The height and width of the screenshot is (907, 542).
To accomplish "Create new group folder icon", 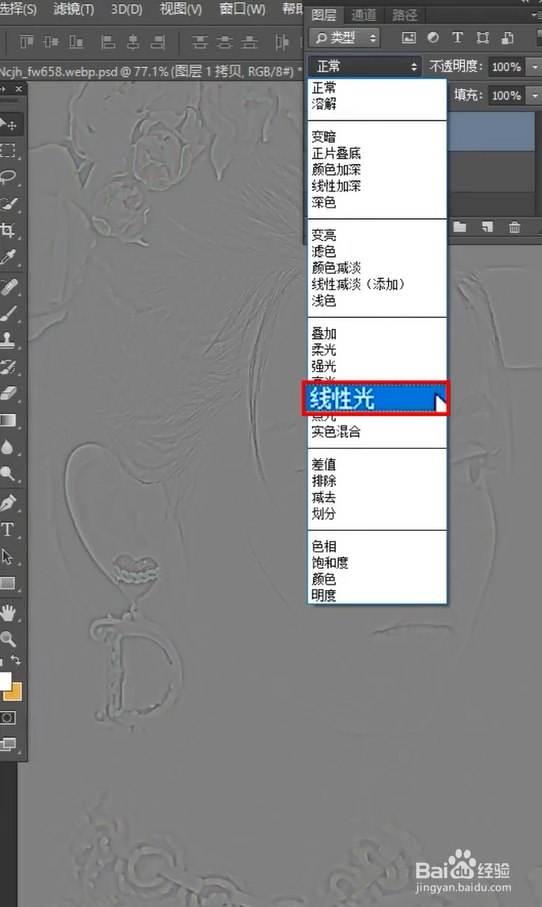I will (x=460, y=227).
